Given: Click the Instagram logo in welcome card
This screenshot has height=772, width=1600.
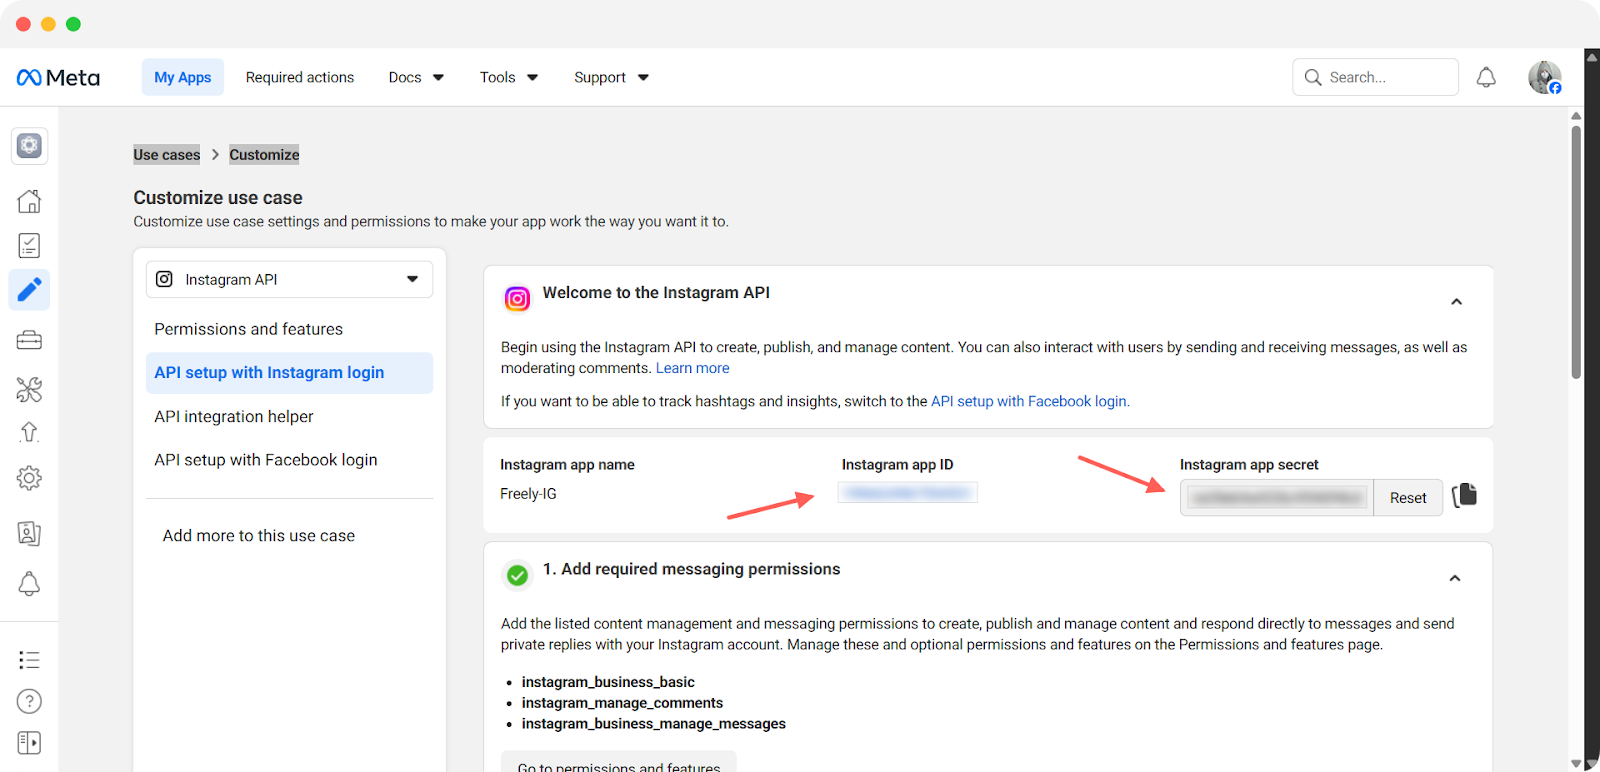Looking at the screenshot, I should coord(517,298).
